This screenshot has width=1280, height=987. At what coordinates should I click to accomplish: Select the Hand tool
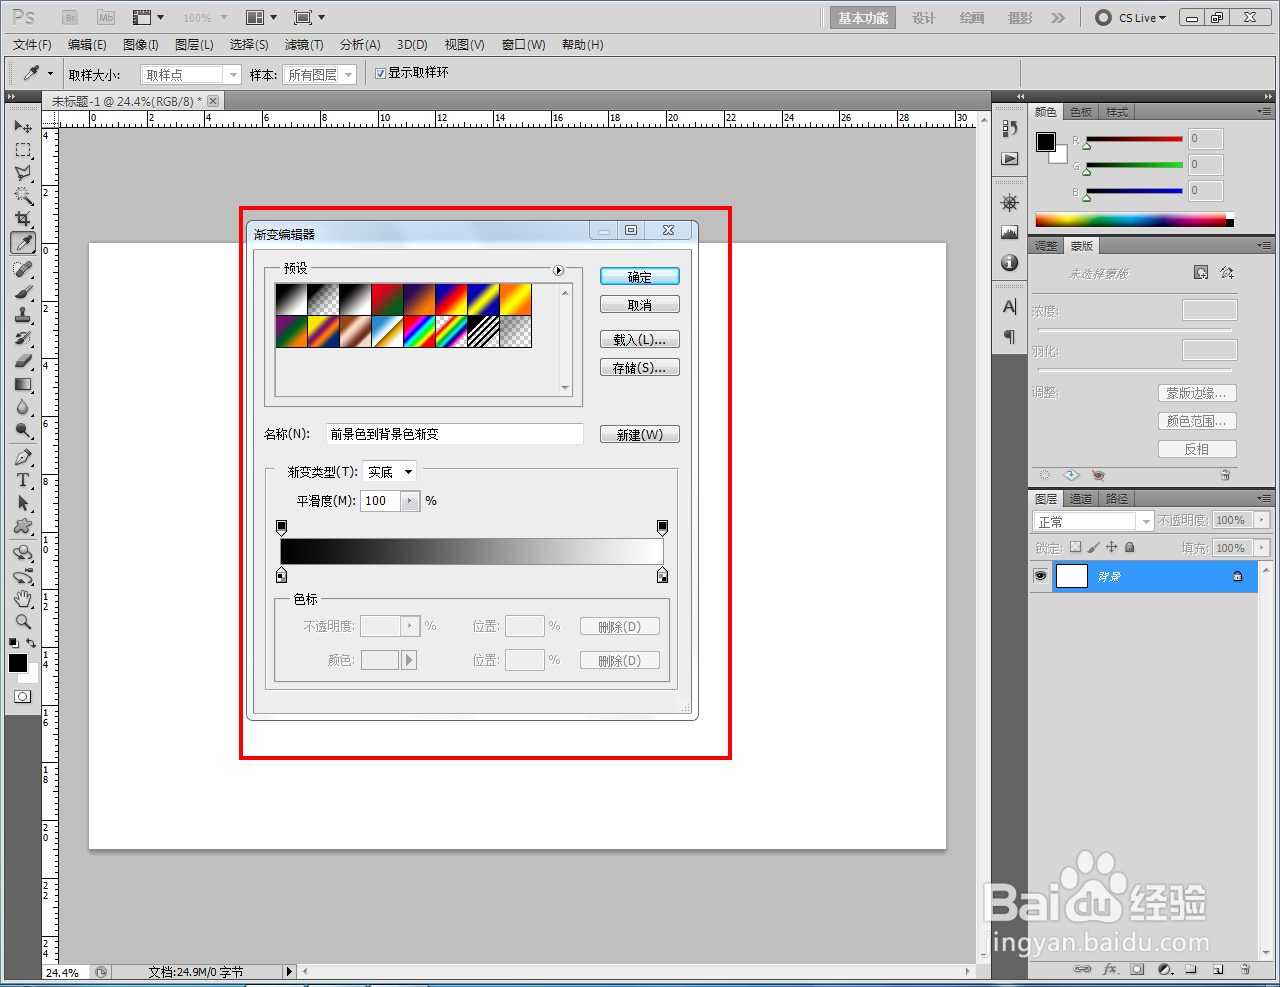tap(23, 599)
